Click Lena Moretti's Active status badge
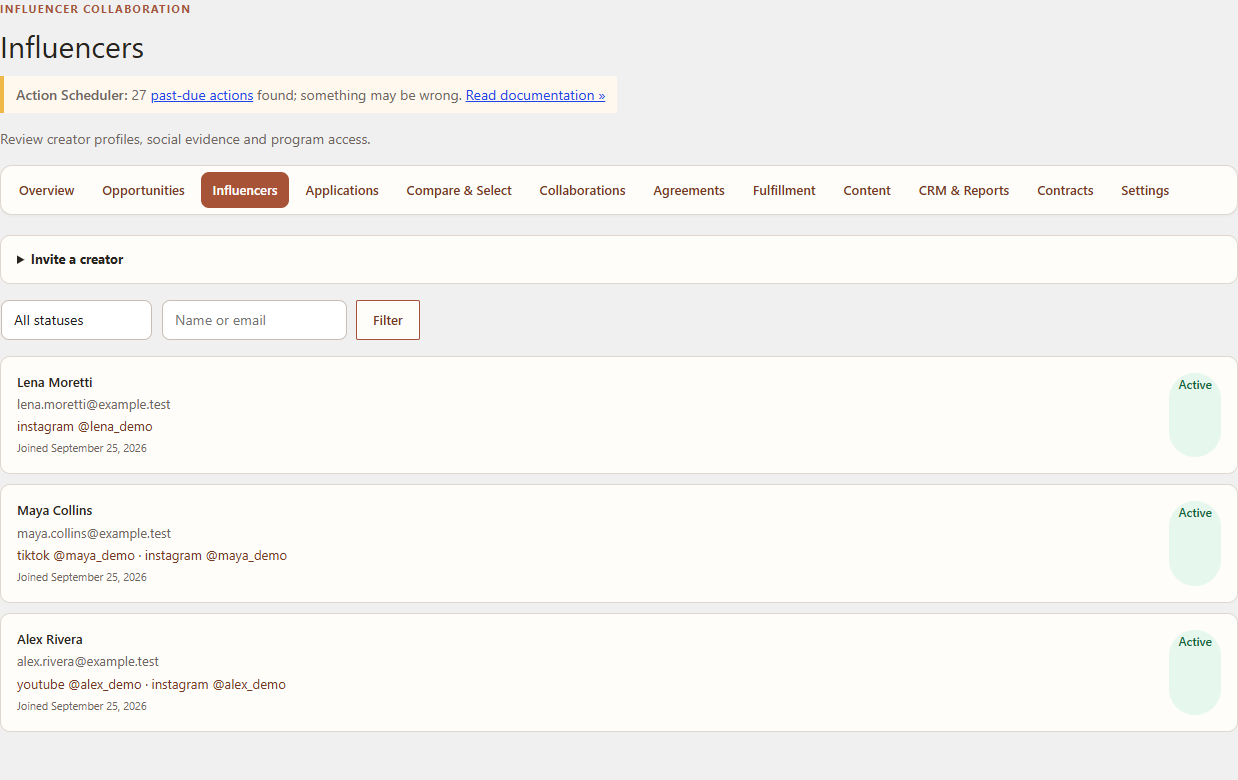This screenshot has height=780, width=1238. point(1195,415)
